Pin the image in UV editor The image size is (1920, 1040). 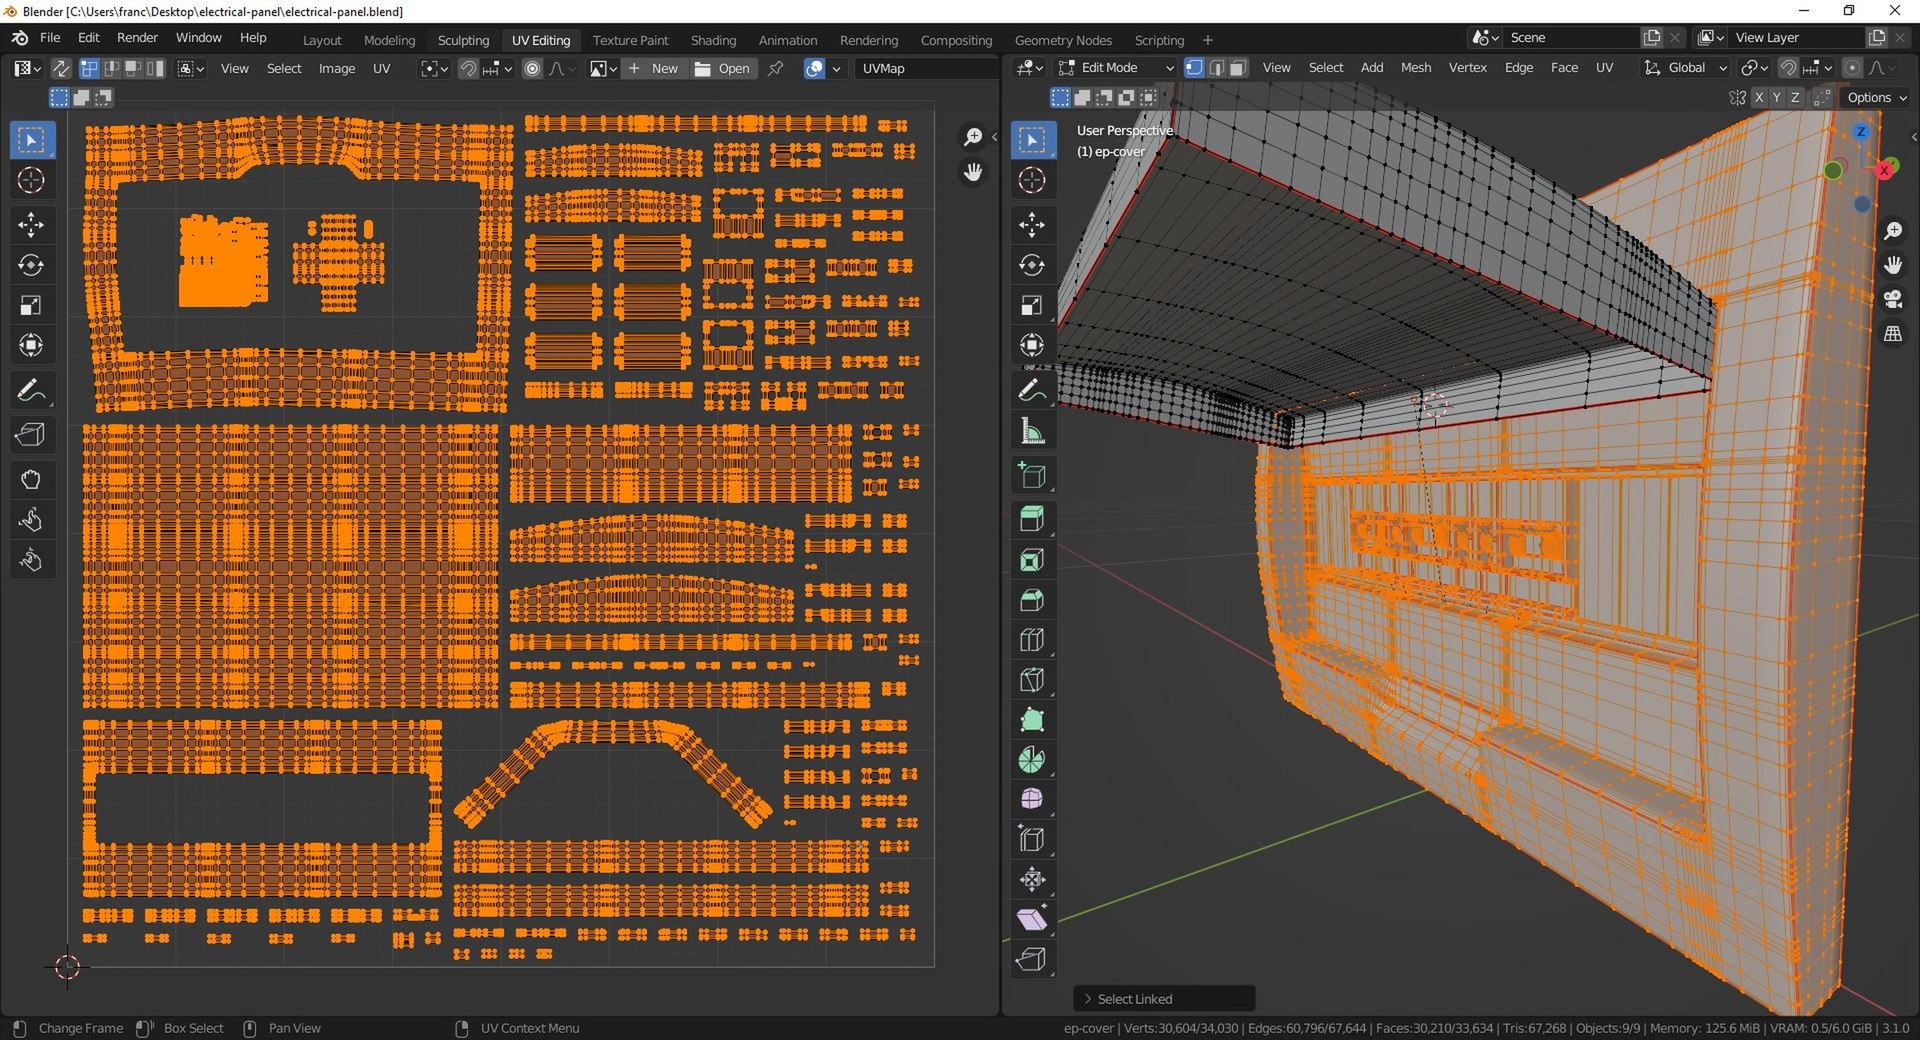pyautogui.click(x=776, y=69)
